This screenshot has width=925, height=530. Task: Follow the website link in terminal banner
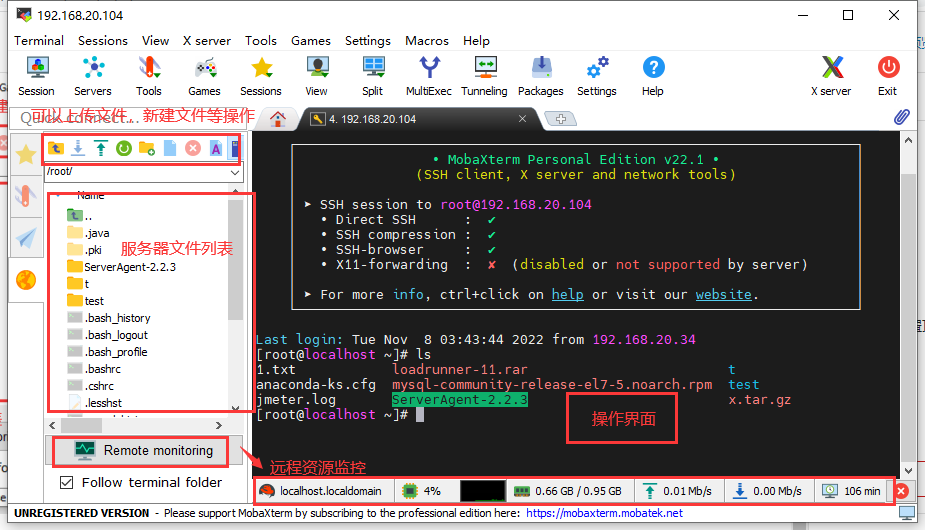(x=724, y=295)
